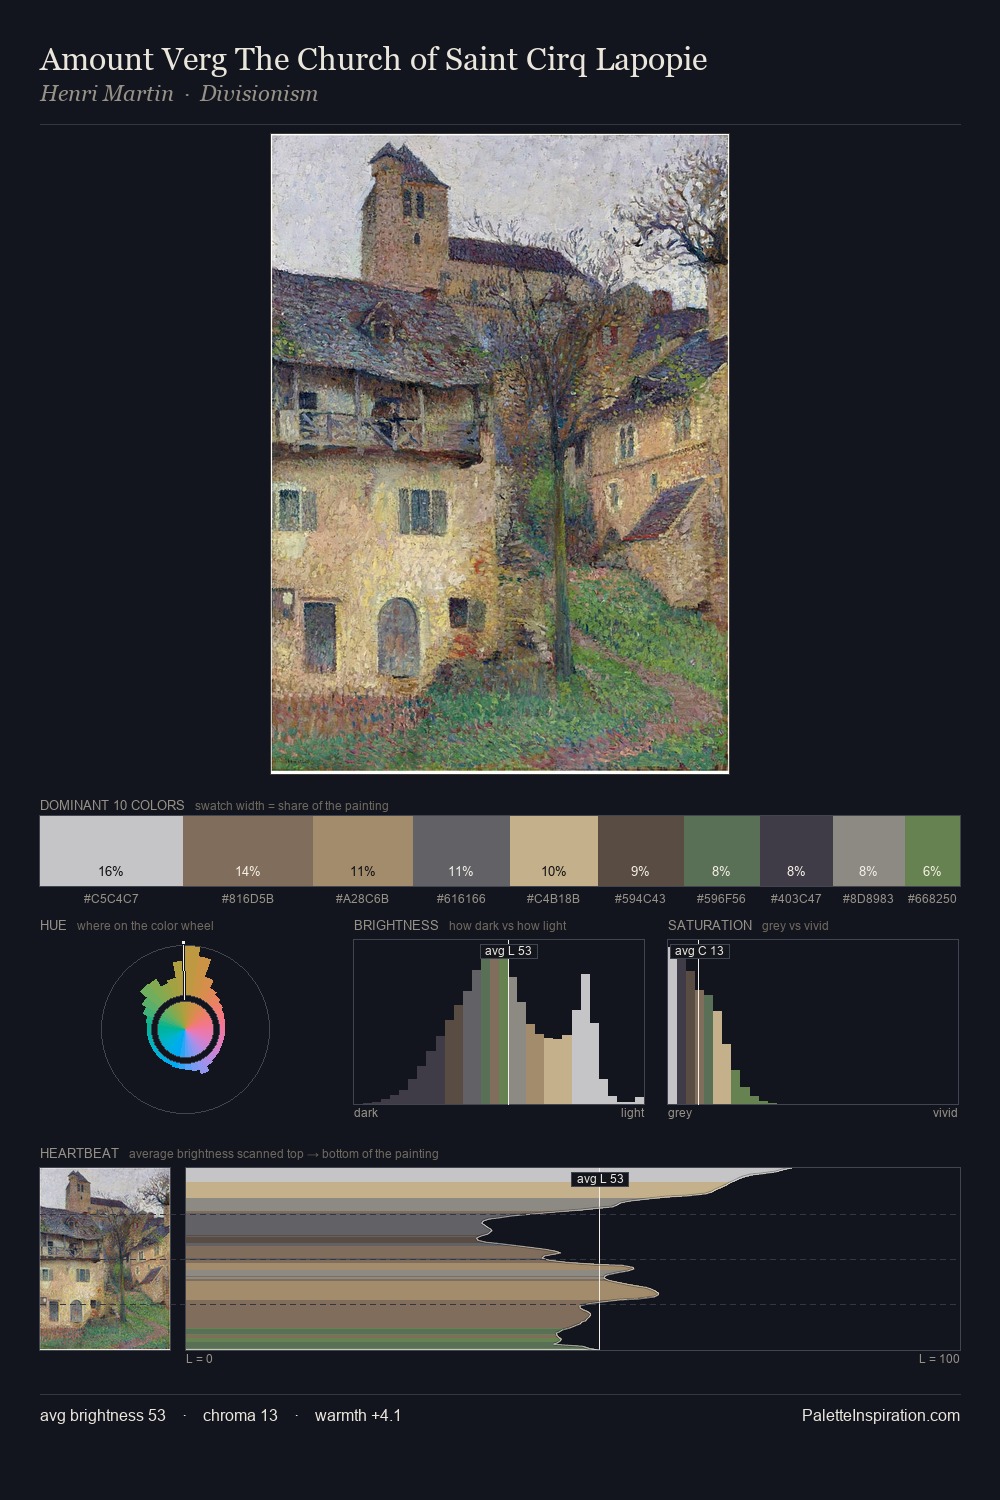Image resolution: width=1000 pixels, height=1500 pixels.
Task: Click the L = 100 axis label
Action: click(939, 1359)
